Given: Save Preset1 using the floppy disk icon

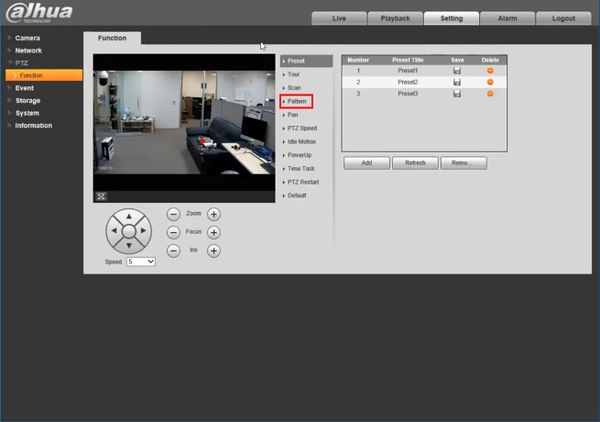Looking at the screenshot, I should 457,71.
